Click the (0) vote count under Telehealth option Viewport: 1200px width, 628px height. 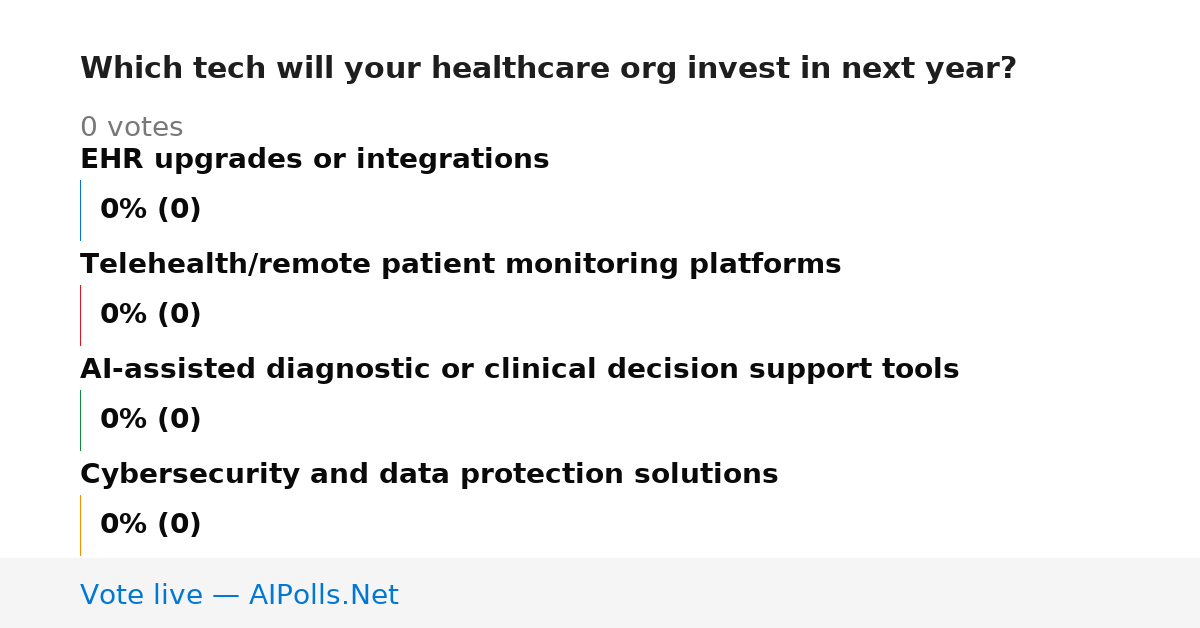click(x=179, y=315)
